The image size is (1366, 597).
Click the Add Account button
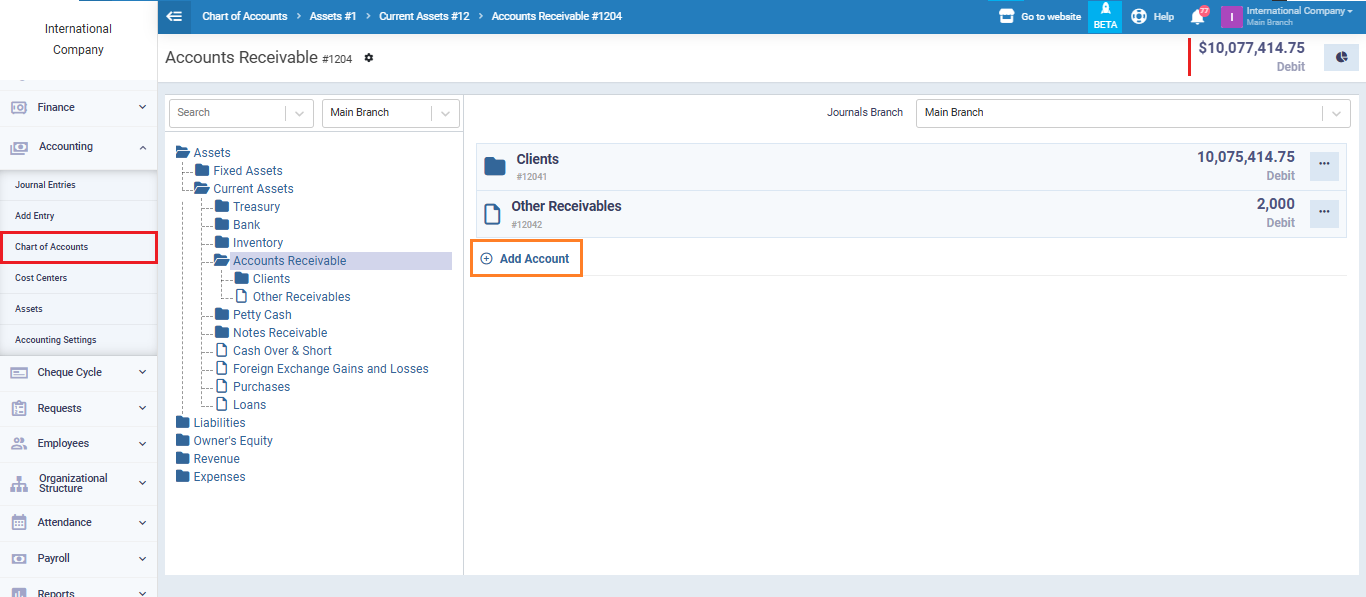pos(526,259)
